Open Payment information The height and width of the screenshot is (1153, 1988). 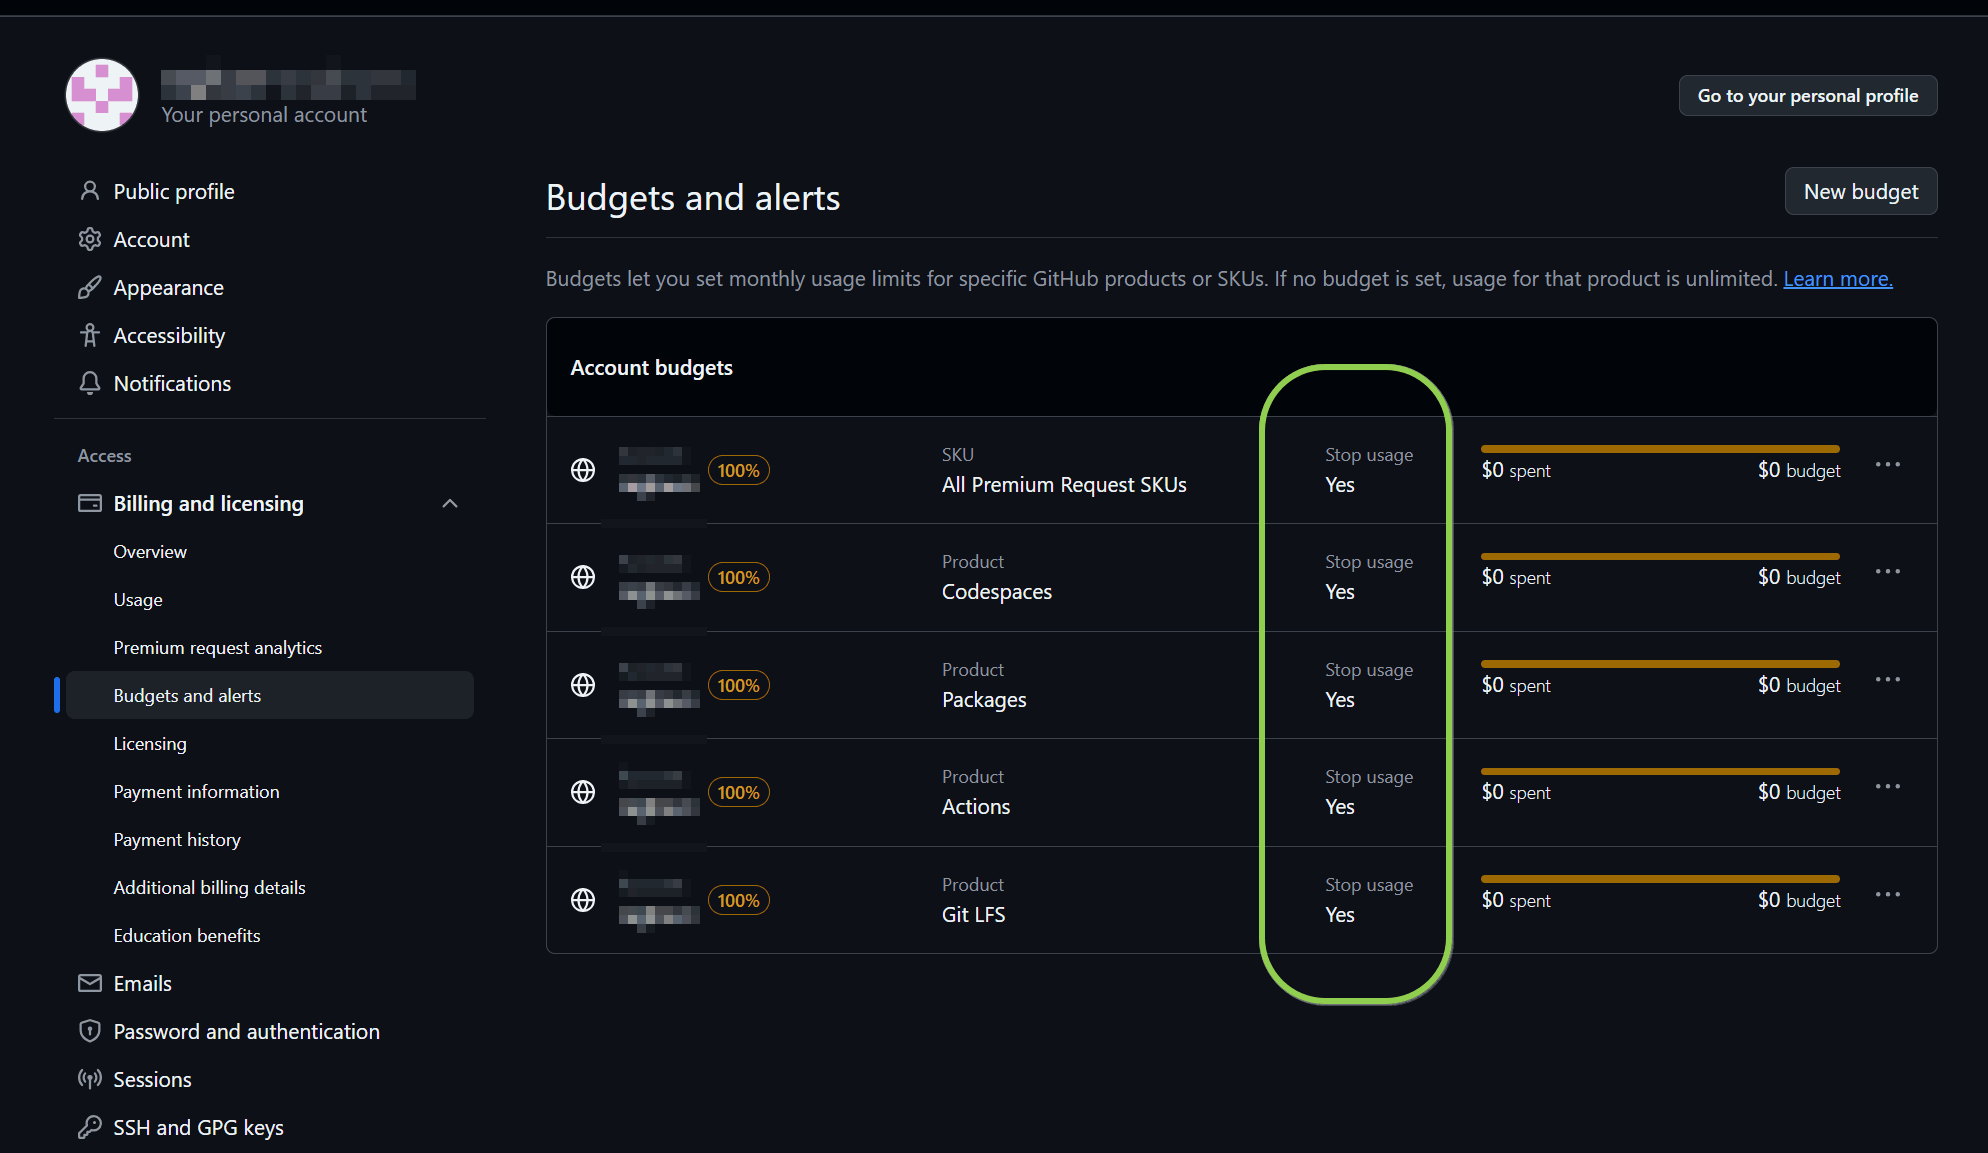point(196,792)
